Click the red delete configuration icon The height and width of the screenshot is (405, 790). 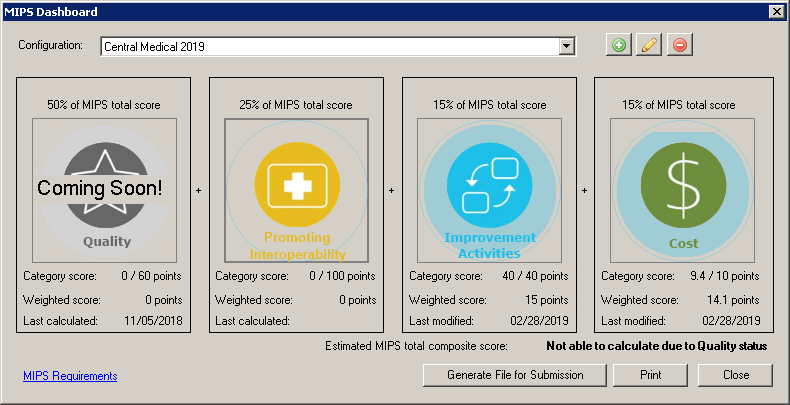(x=680, y=46)
